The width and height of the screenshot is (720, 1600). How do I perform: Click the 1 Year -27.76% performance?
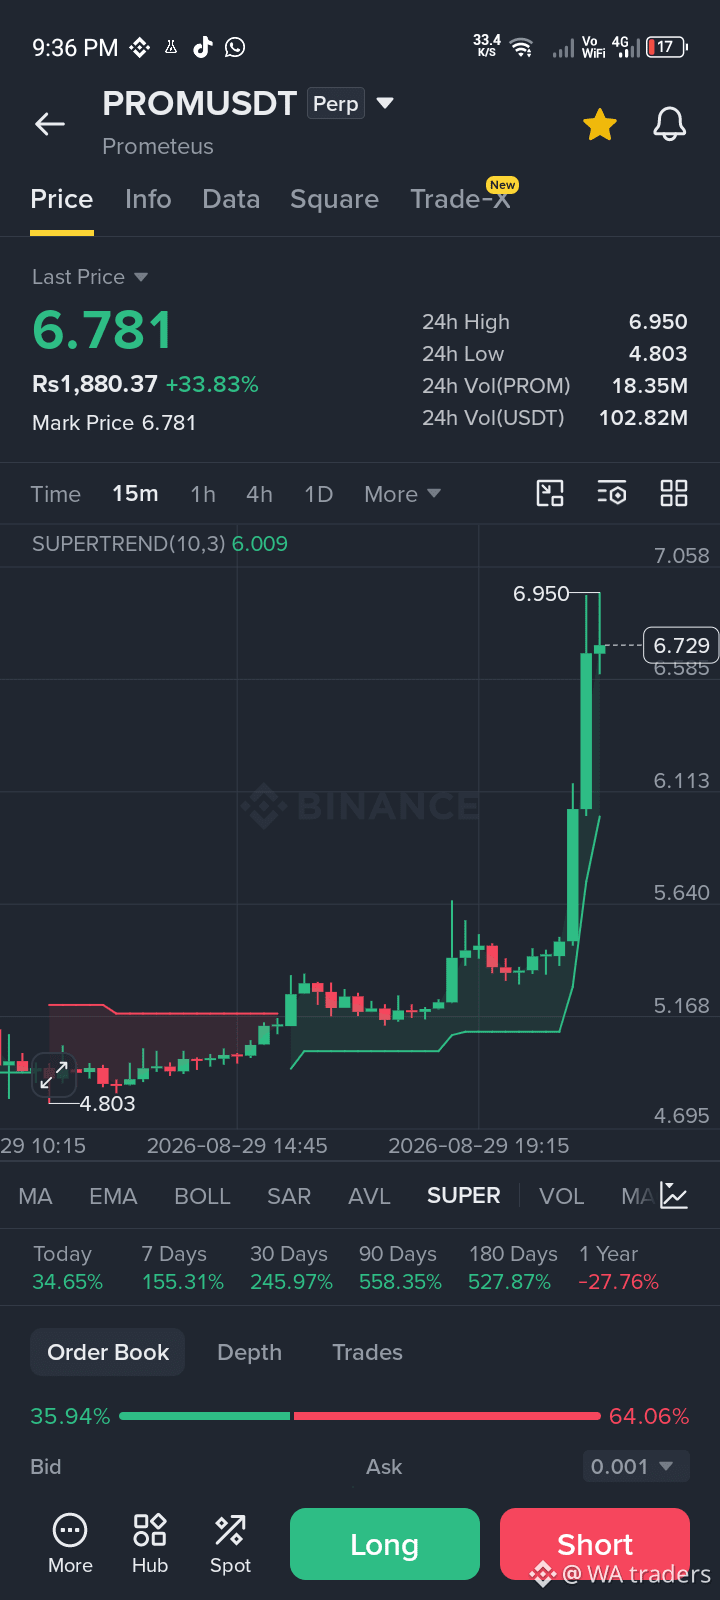(x=619, y=1268)
